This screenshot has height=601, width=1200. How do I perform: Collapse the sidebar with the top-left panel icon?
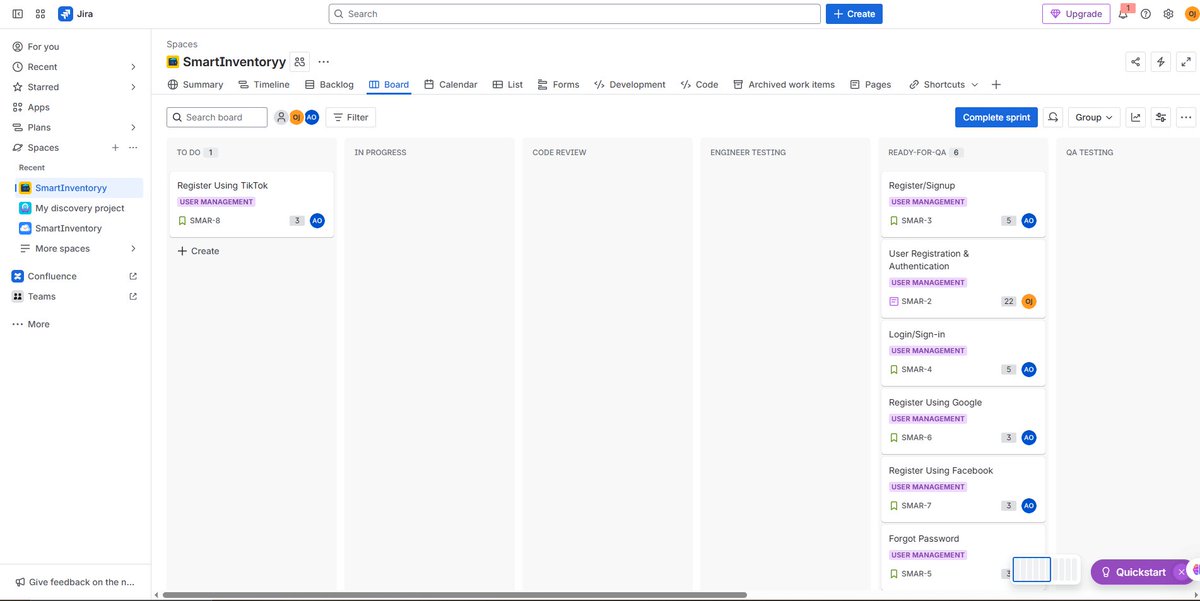click(x=18, y=14)
